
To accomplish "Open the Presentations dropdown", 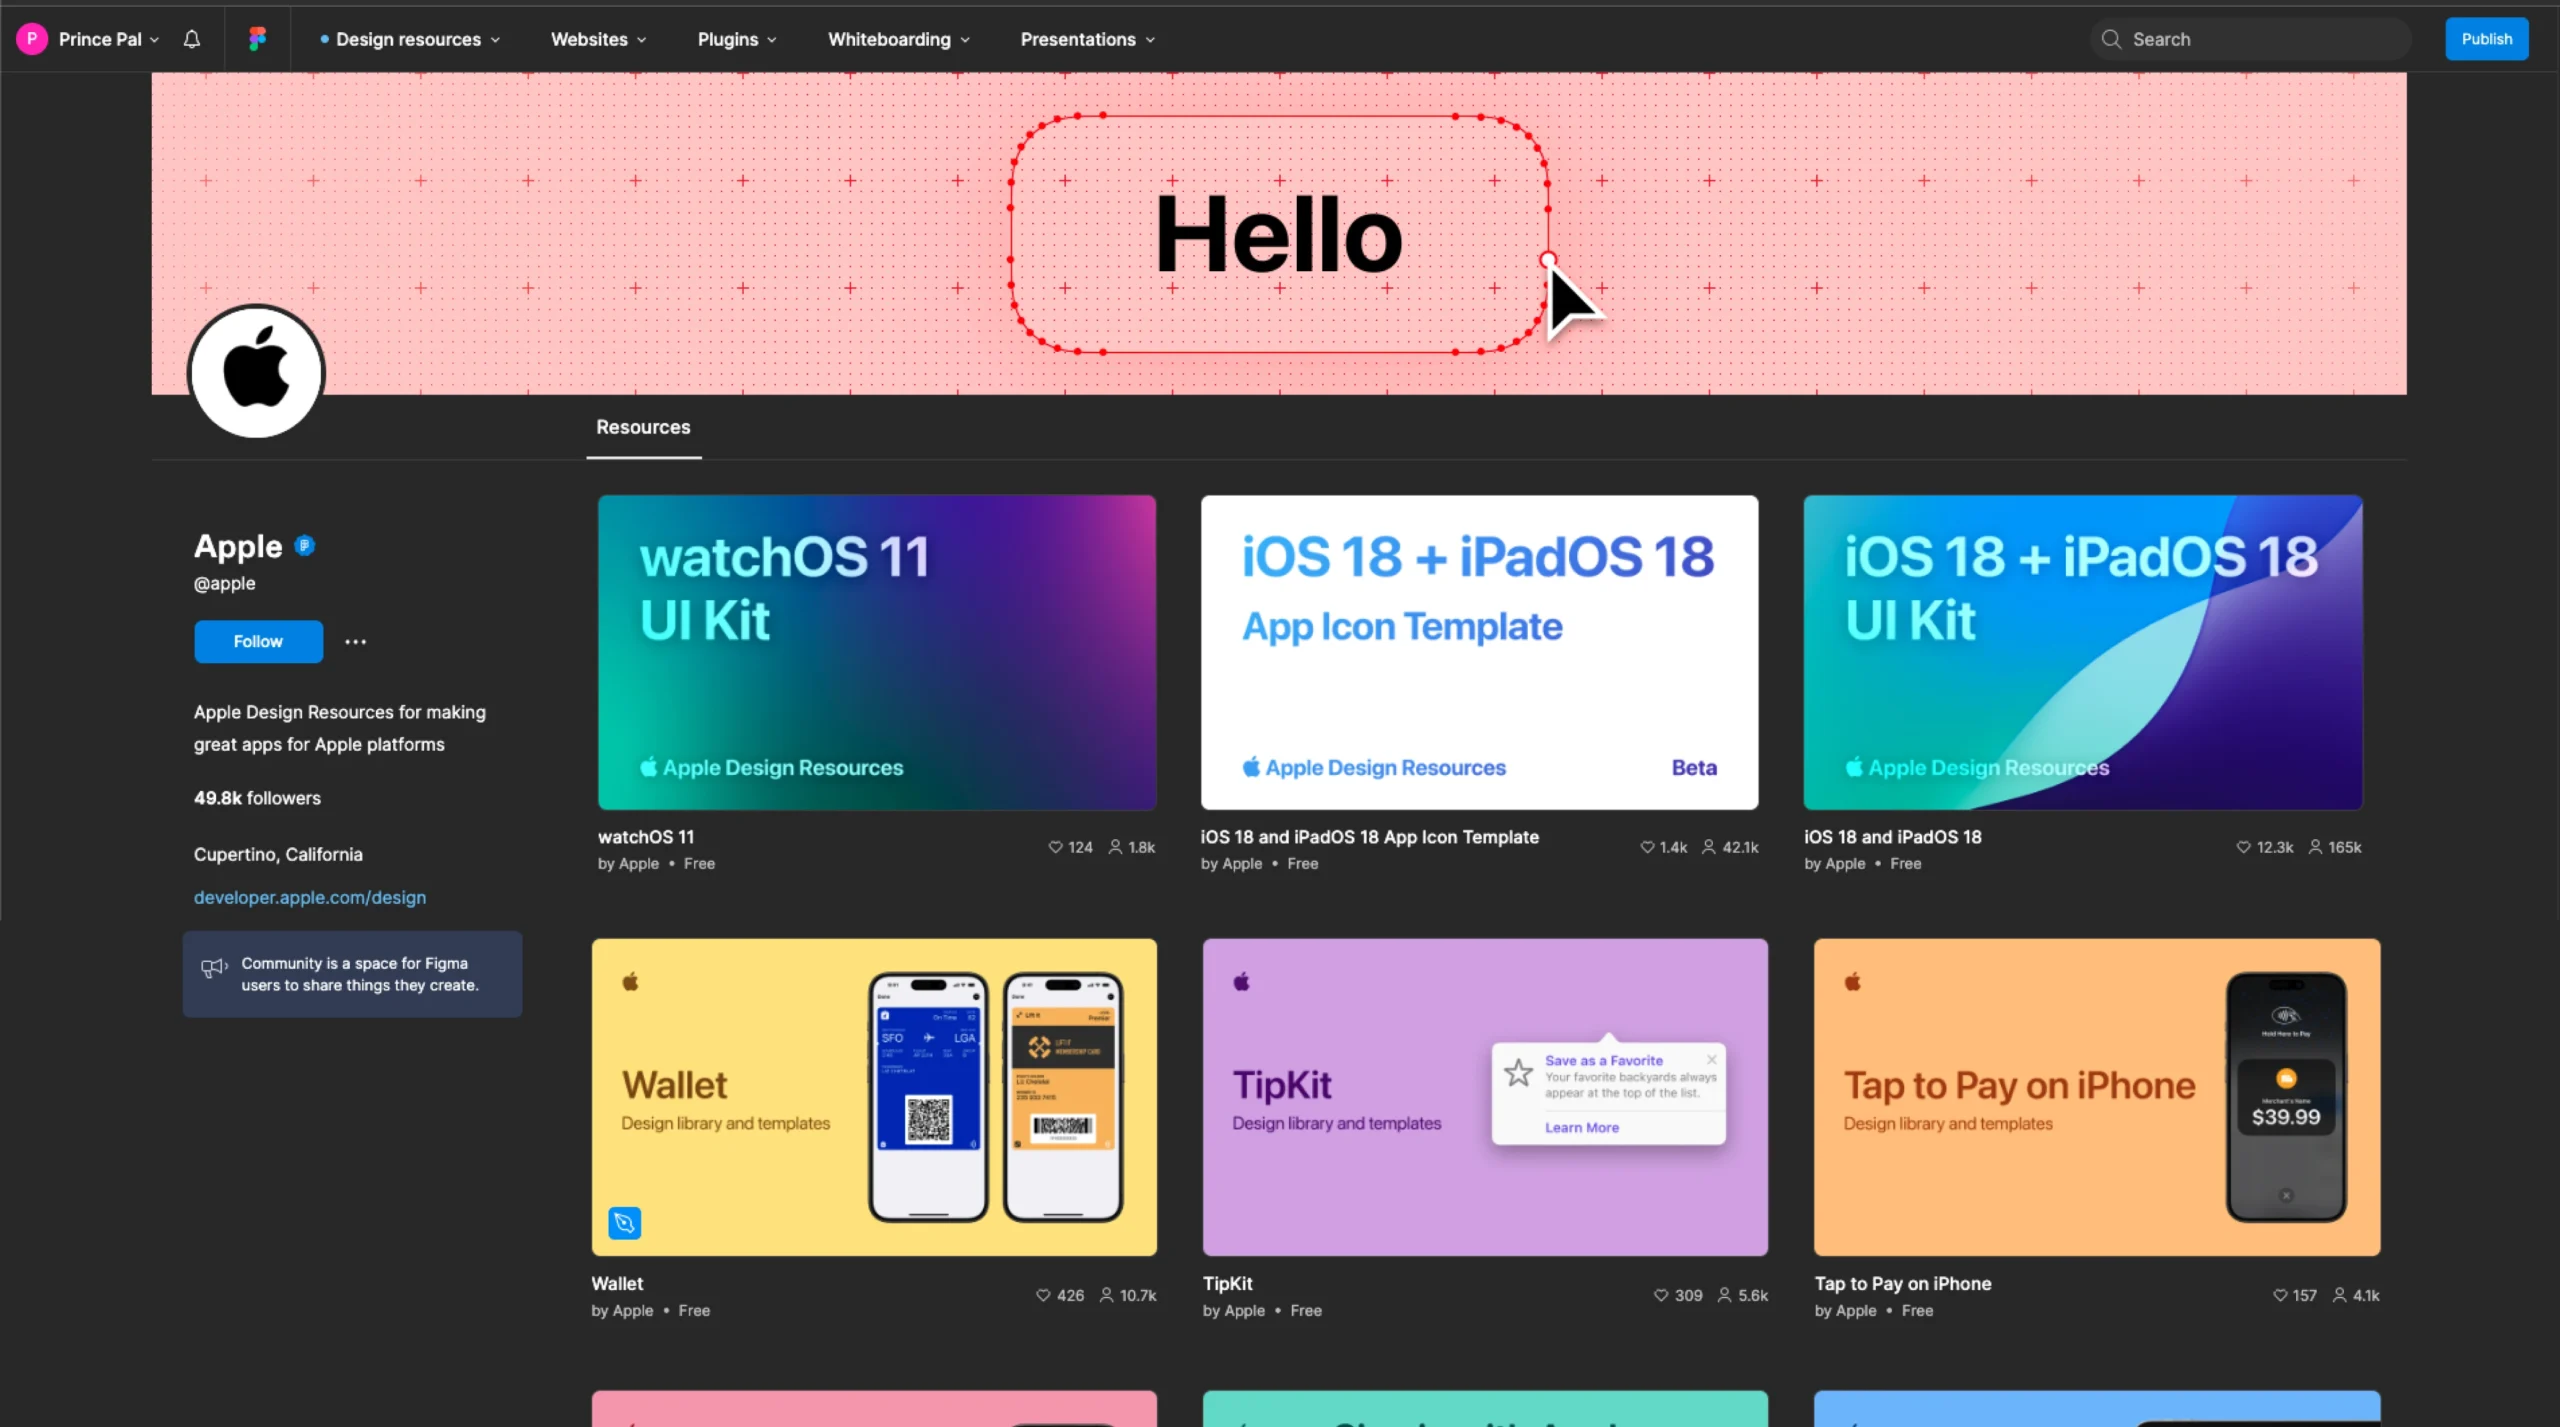I will (1088, 39).
